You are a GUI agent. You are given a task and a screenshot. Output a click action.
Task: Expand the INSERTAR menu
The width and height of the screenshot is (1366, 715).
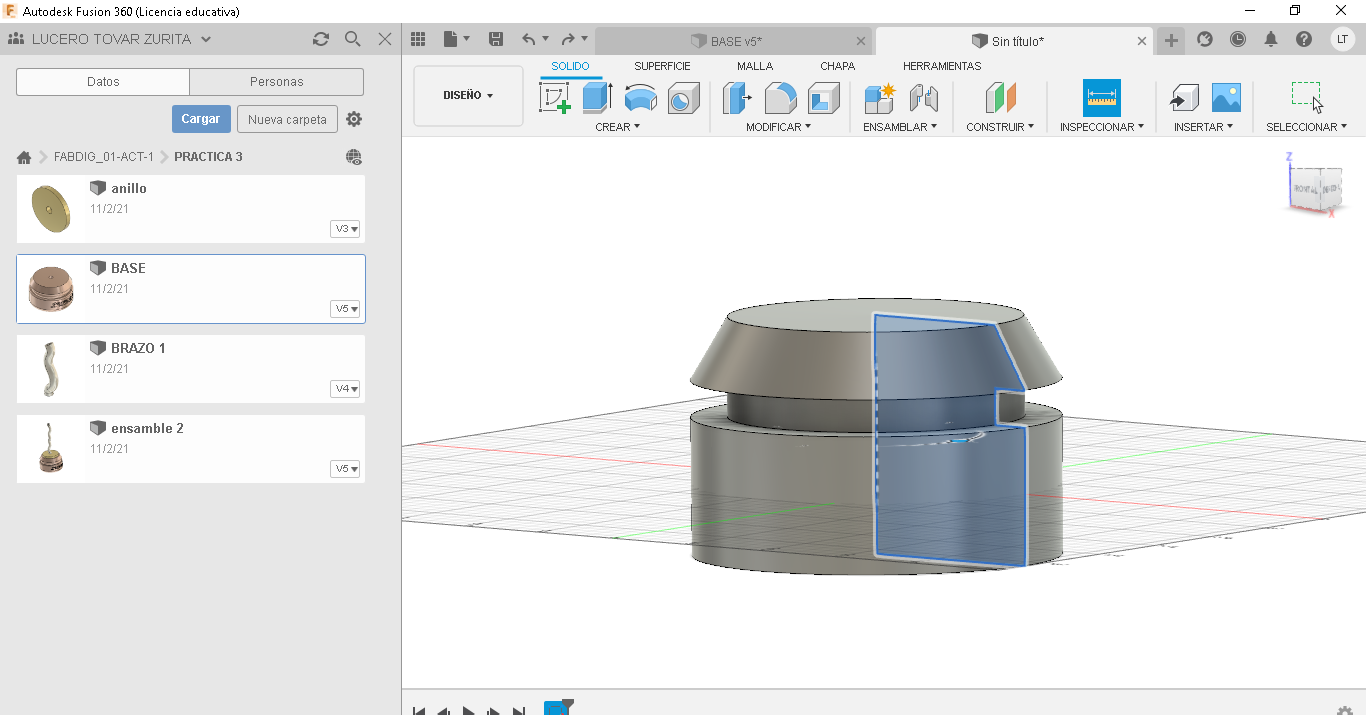click(1204, 127)
